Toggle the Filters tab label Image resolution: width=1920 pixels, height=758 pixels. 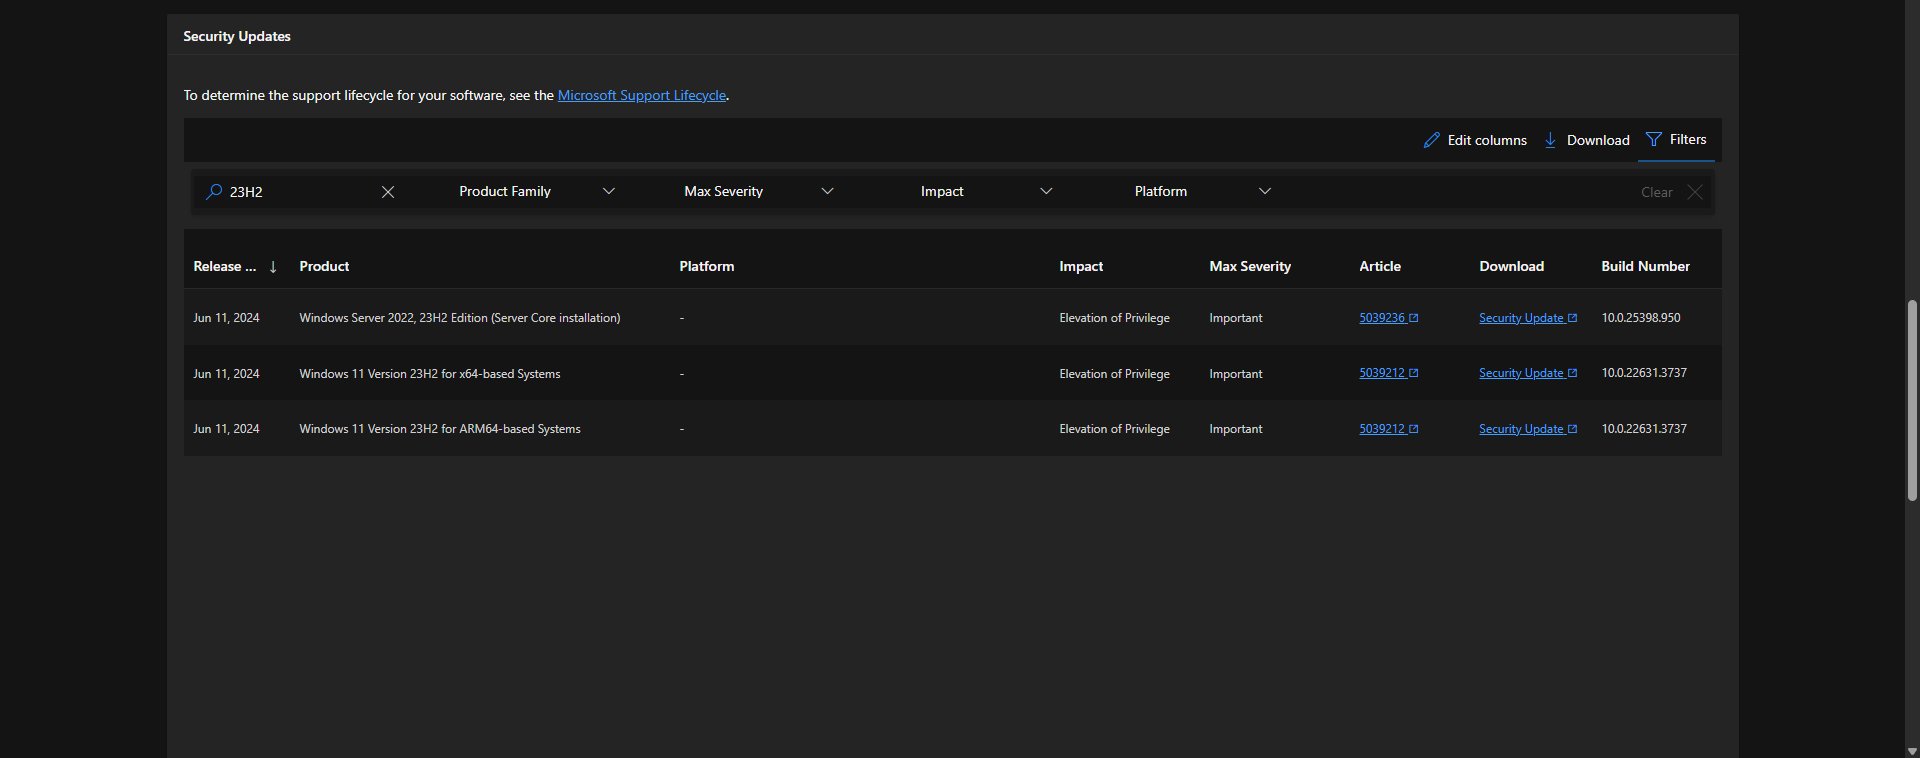[x=1688, y=139]
